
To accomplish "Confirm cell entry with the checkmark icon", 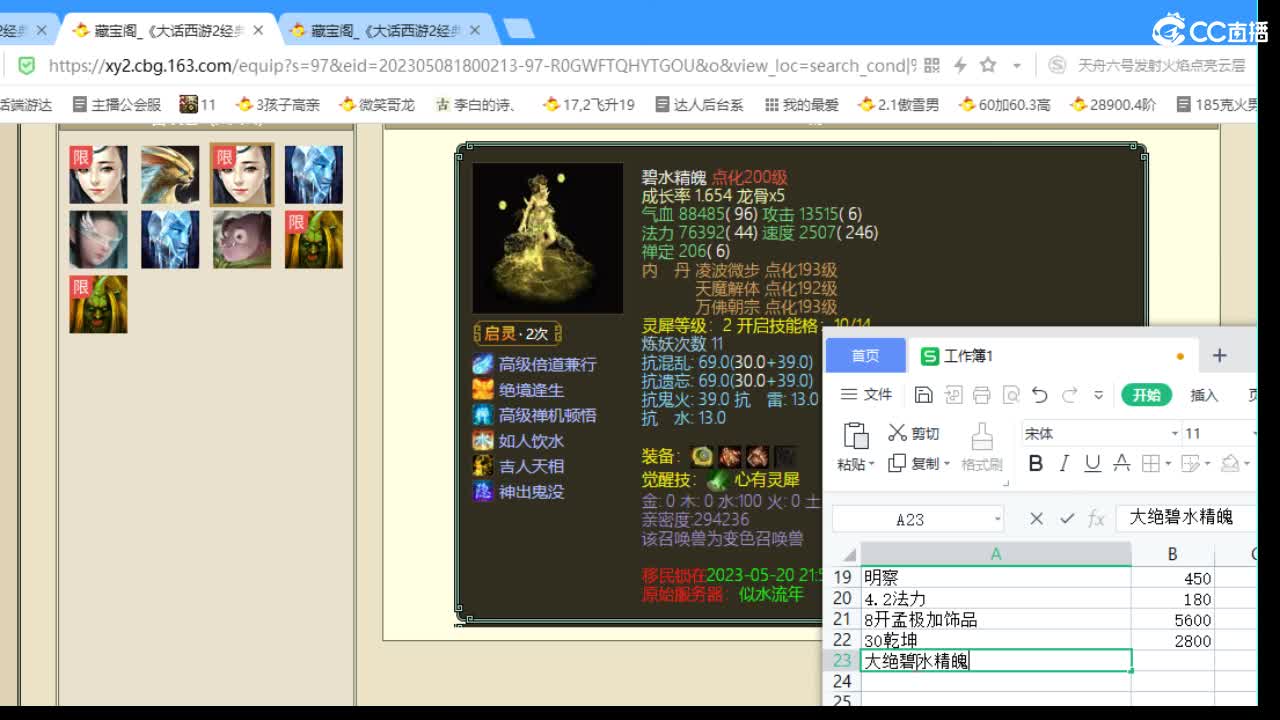I will (1067, 518).
